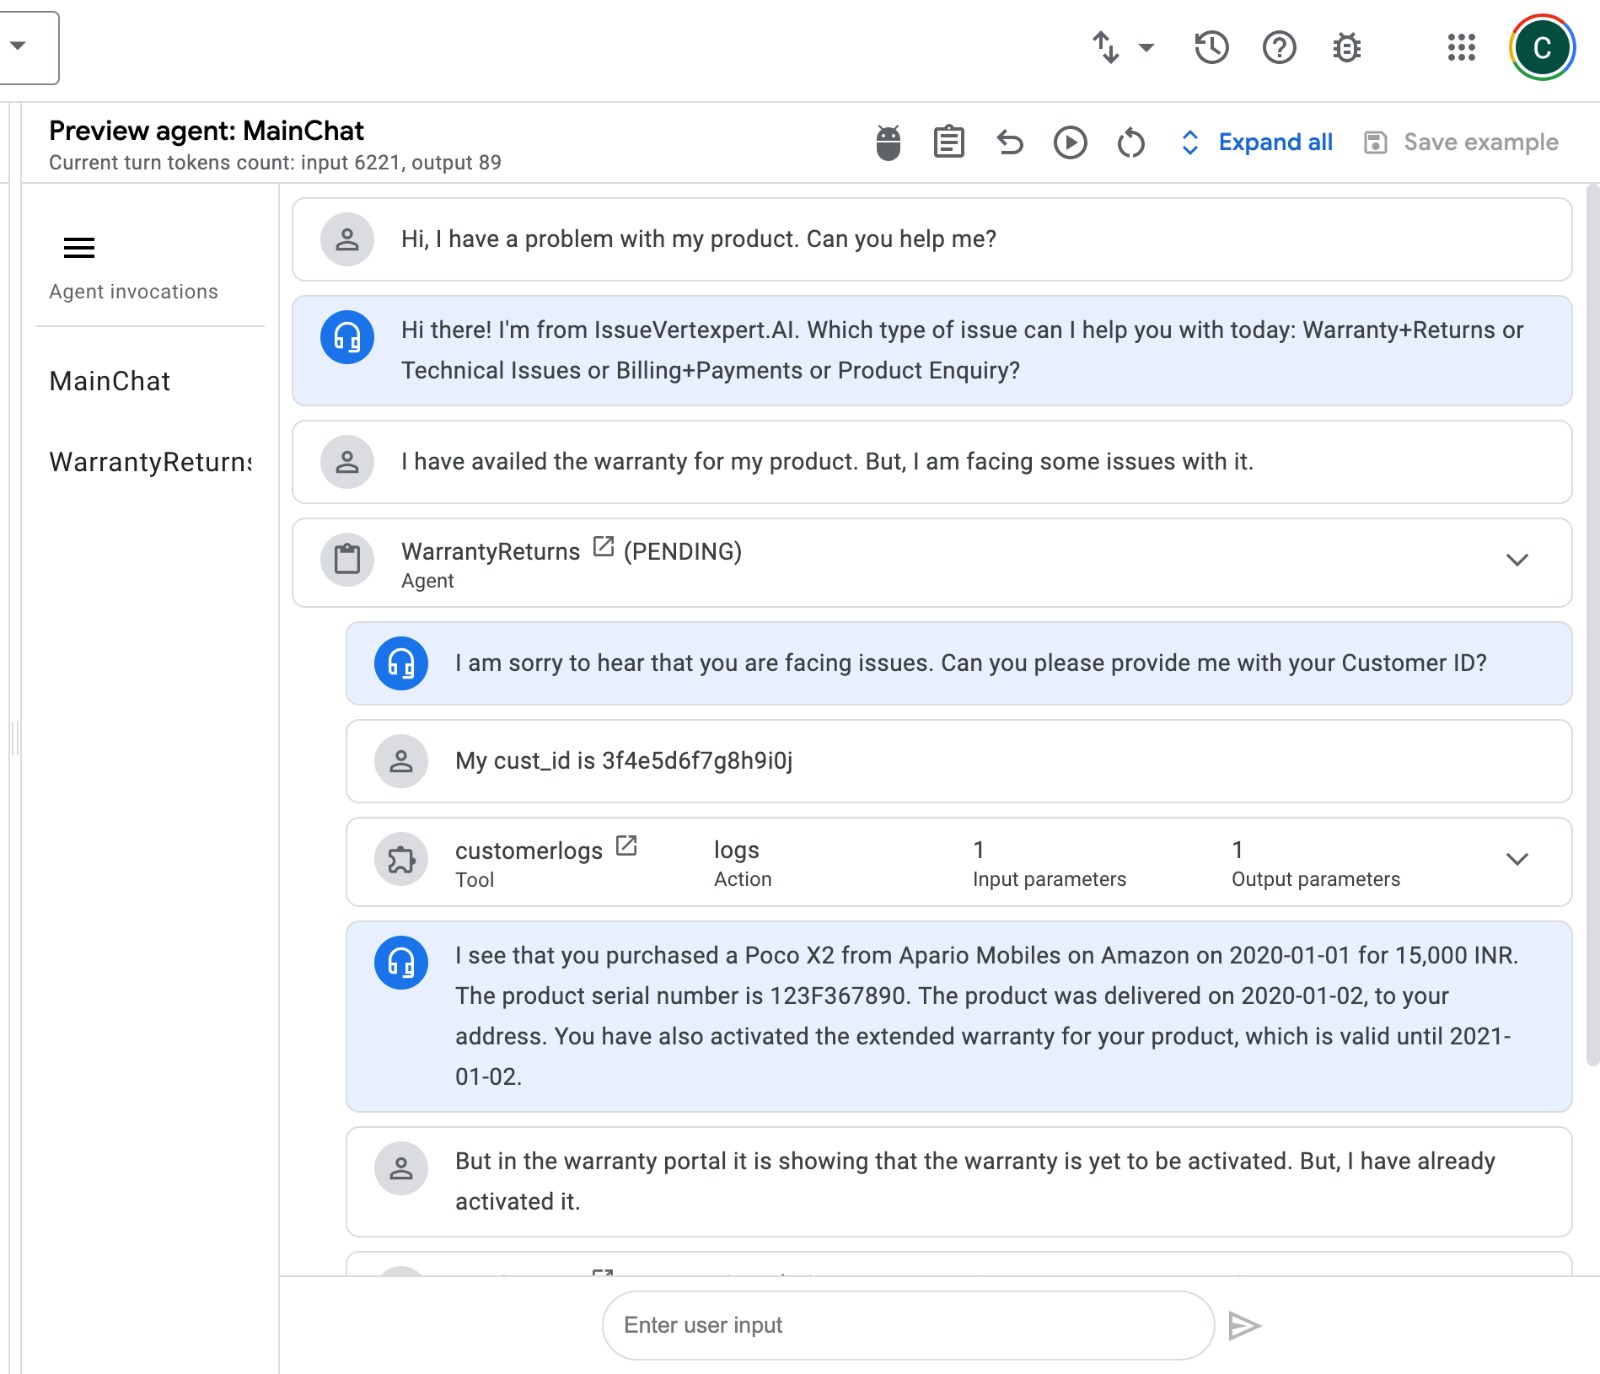This screenshot has width=1600, height=1374.
Task: Open the history clock icon
Action: tap(1211, 47)
